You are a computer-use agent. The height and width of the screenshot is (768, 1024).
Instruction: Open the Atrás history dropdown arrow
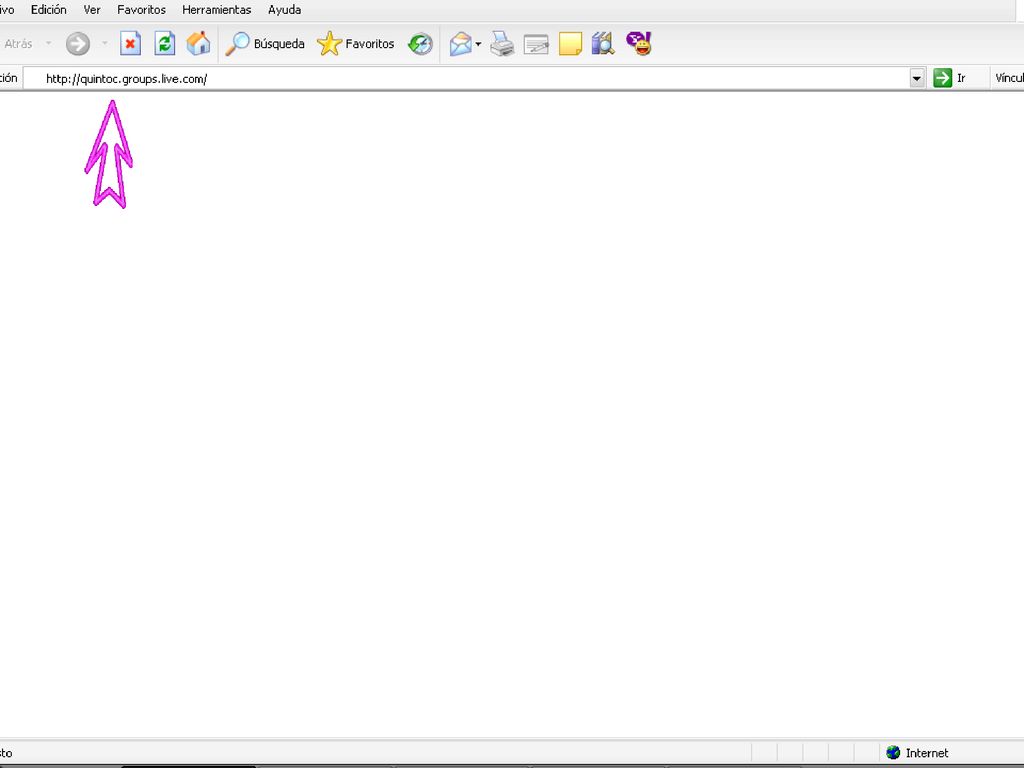tap(48, 44)
